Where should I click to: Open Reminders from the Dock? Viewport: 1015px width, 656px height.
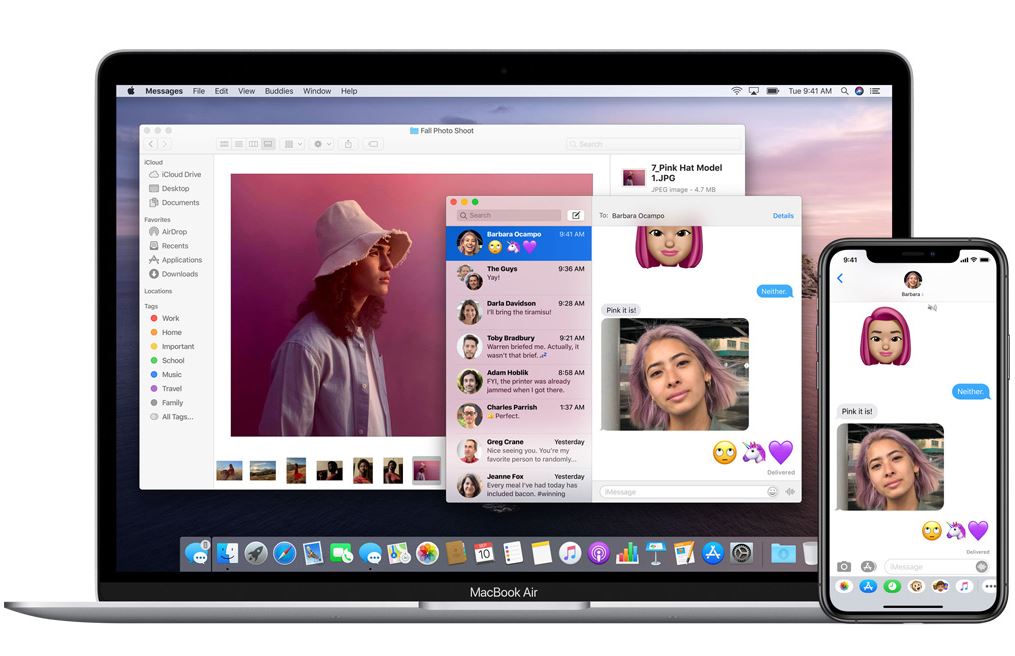(513, 554)
